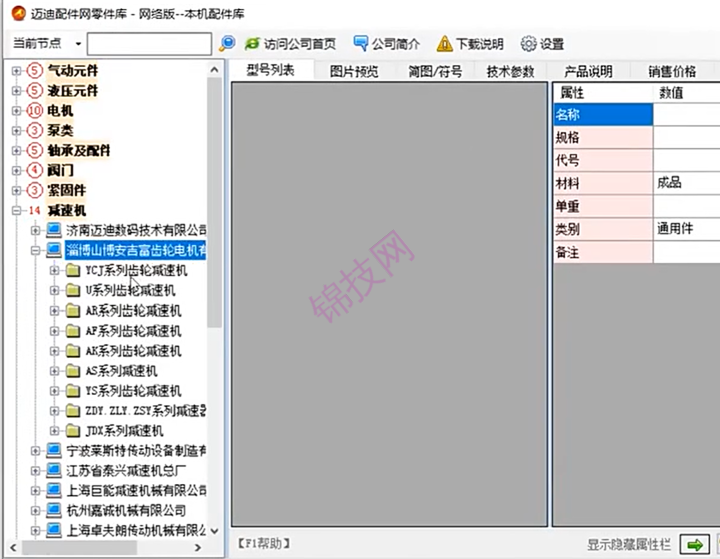Click folder icon of ZDY.ZLY.ZSY系列减速器
Viewport: 720px width, 559px height.
73,411
